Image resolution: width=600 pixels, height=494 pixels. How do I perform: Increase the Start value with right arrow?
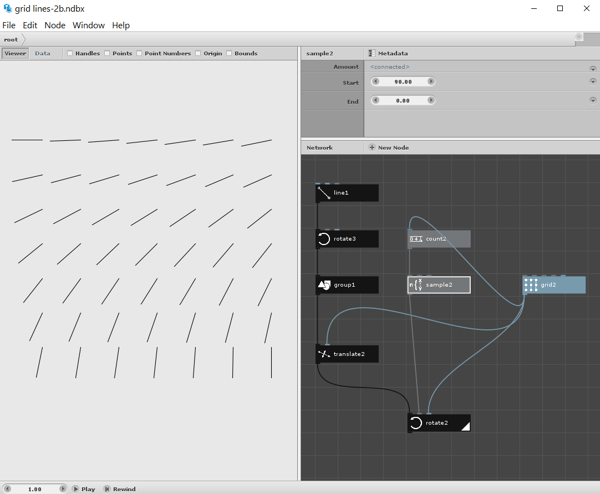click(430, 81)
